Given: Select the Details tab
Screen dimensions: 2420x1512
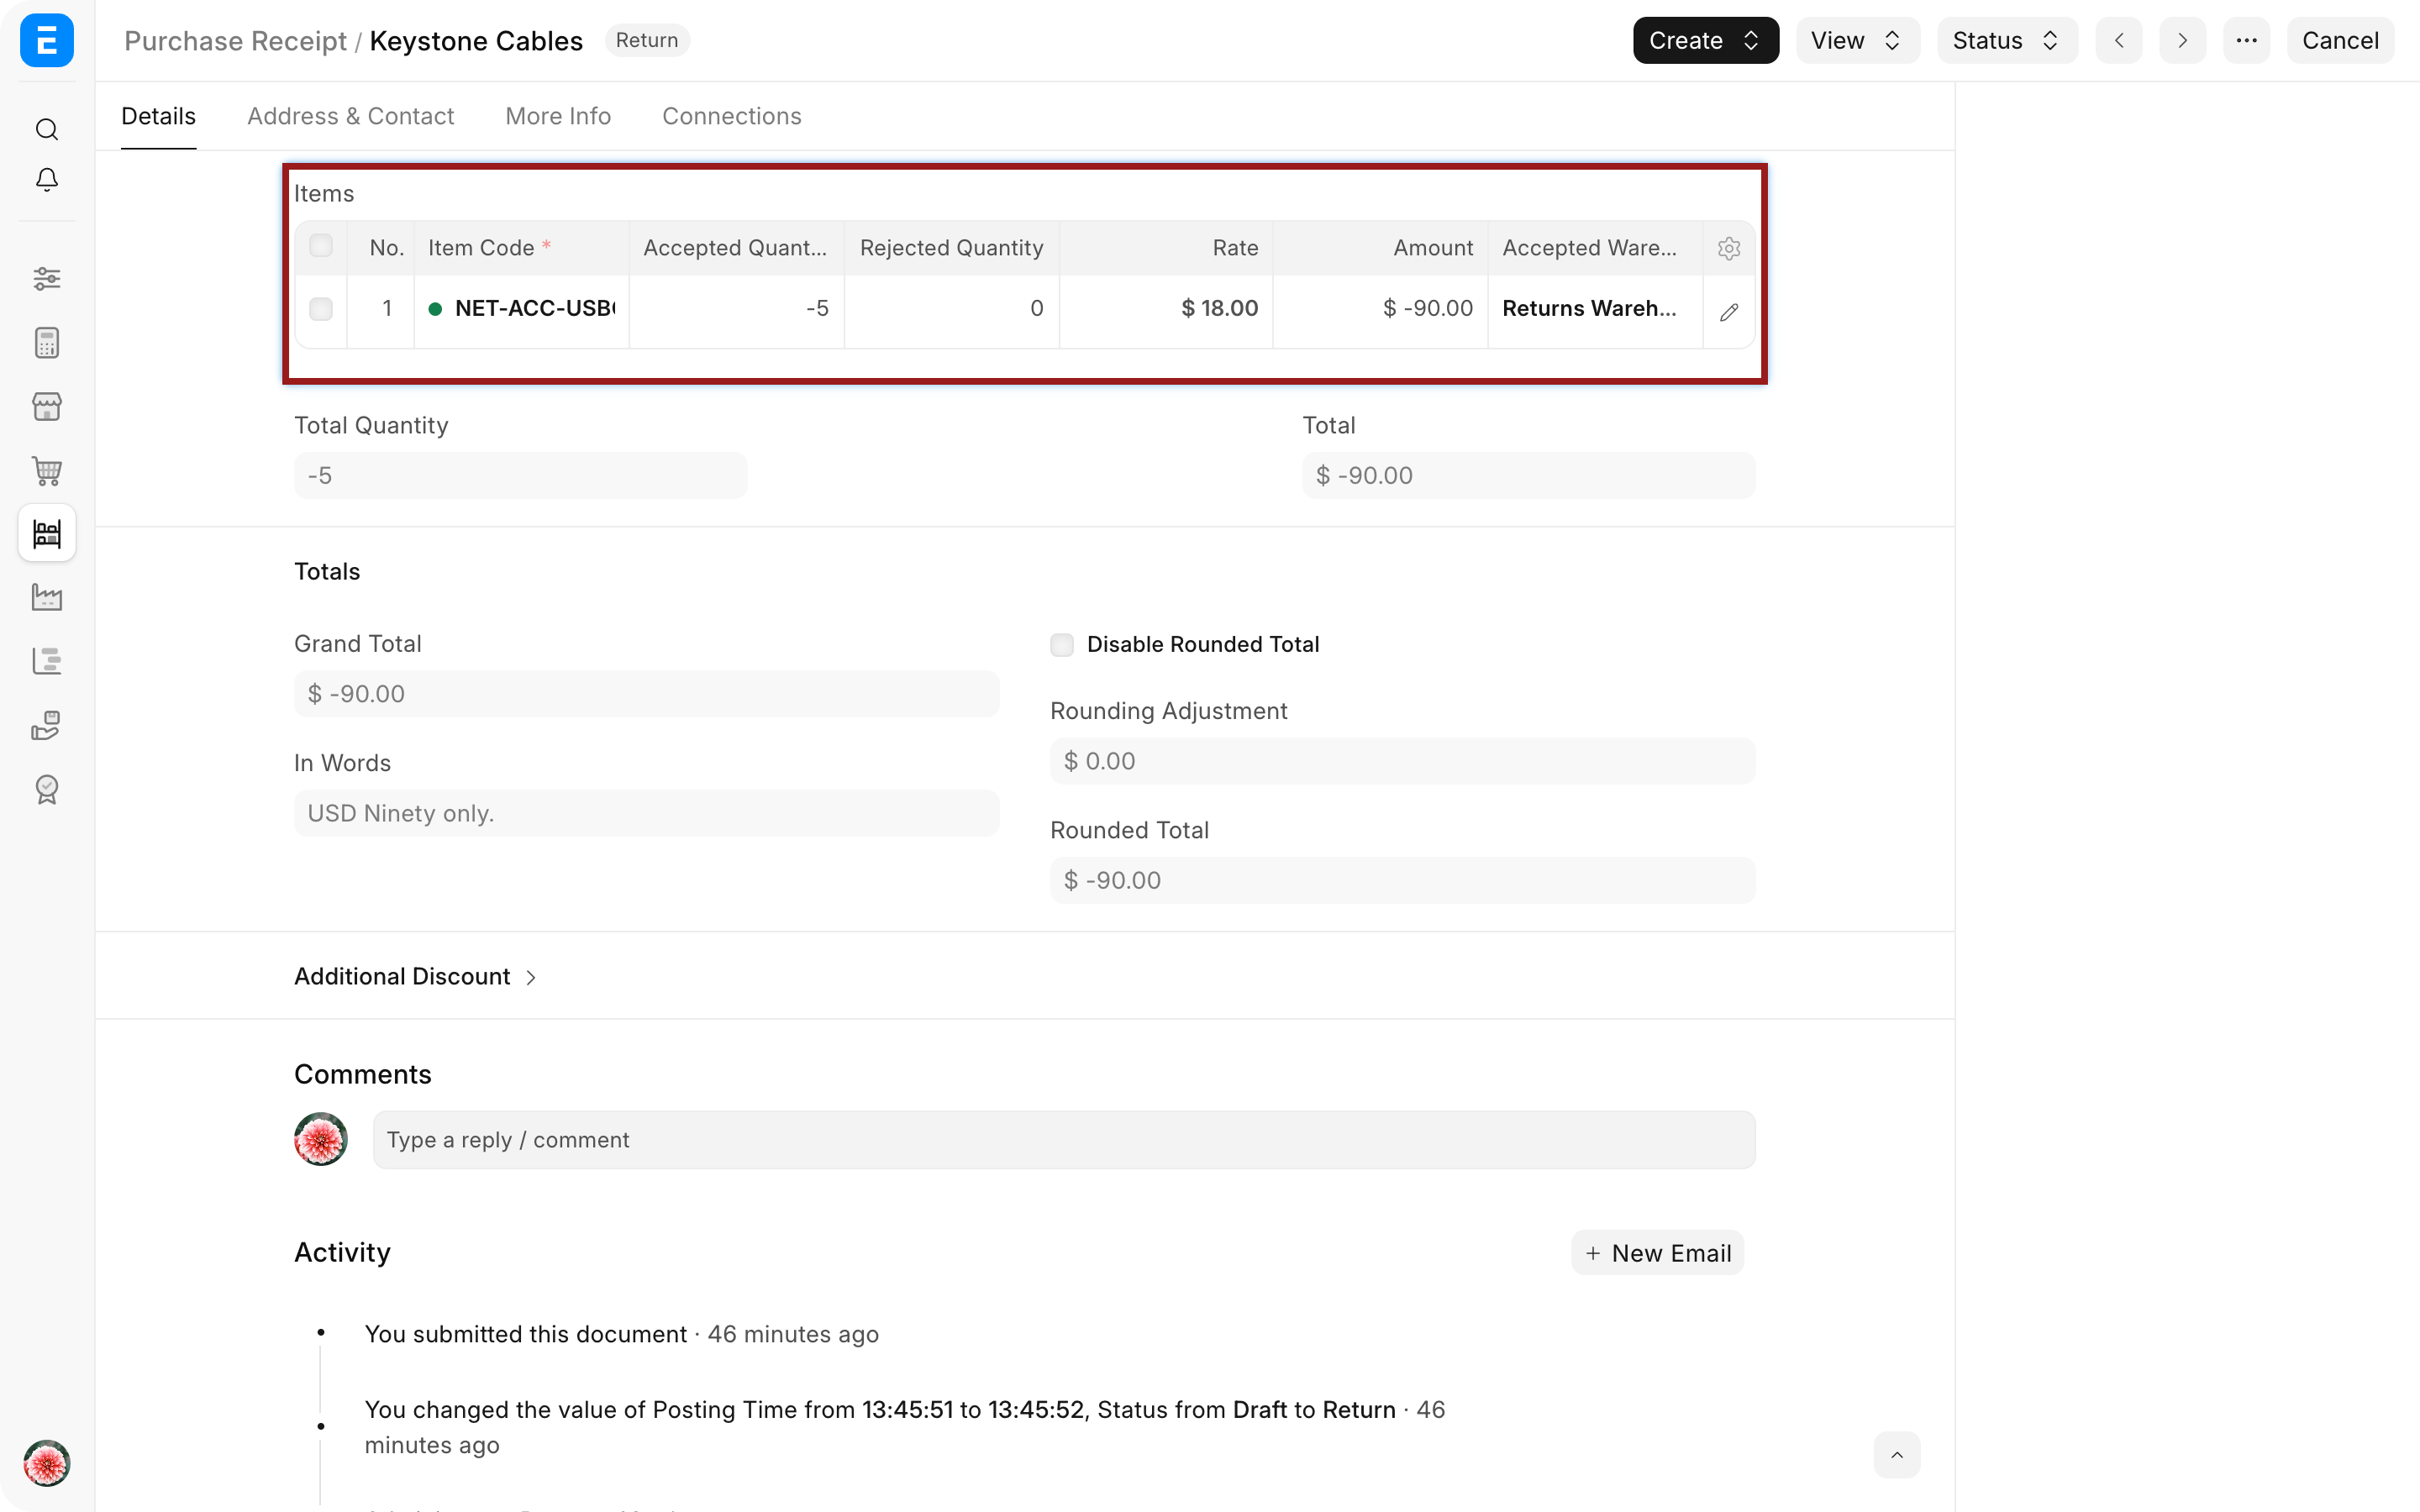Looking at the screenshot, I should tap(158, 116).
